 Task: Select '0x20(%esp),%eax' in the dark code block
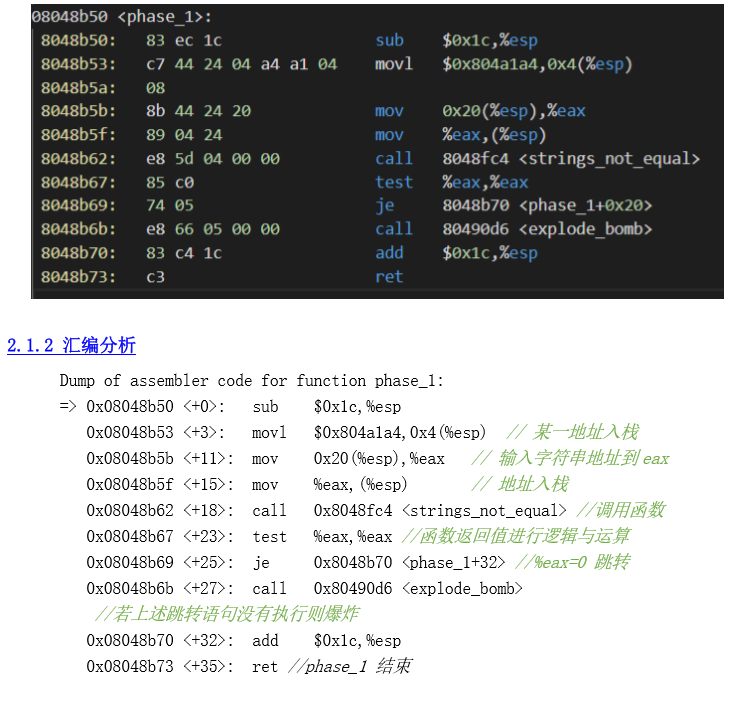[514, 111]
